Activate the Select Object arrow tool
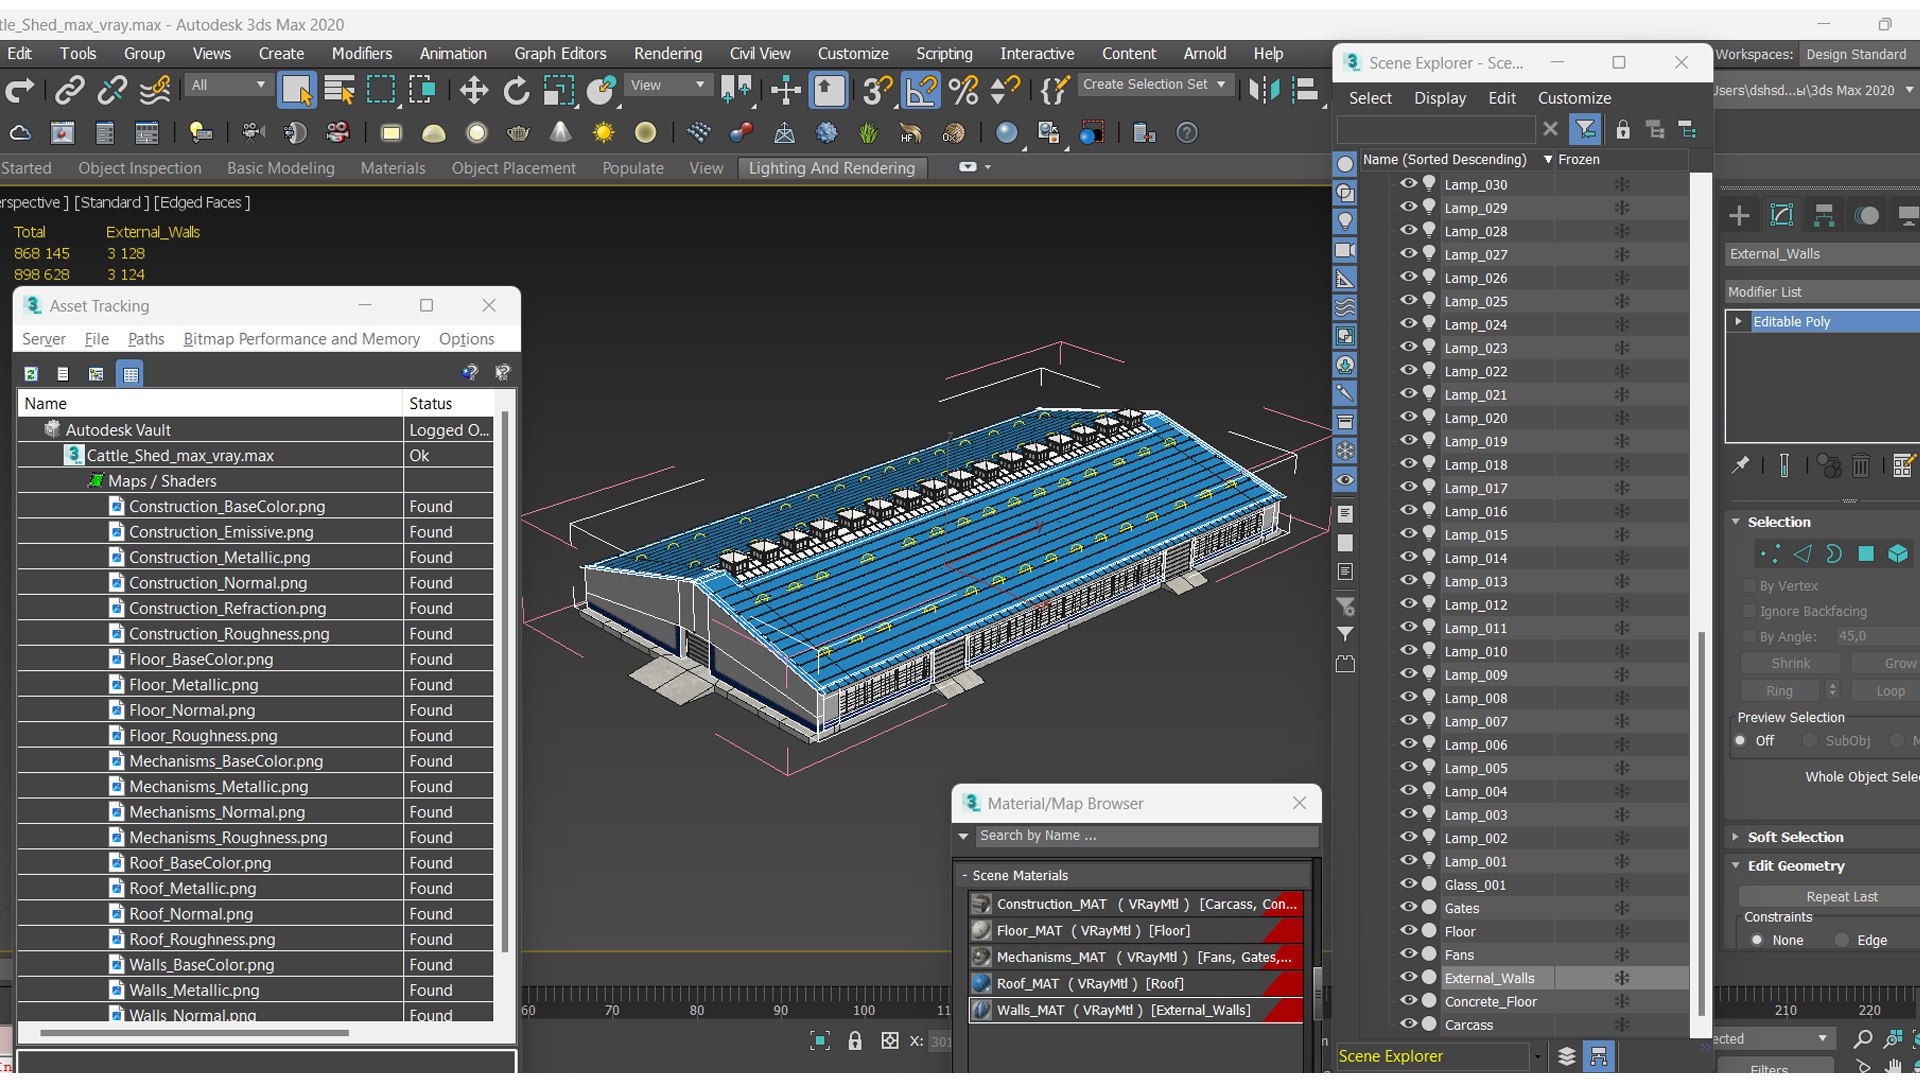 (x=296, y=90)
